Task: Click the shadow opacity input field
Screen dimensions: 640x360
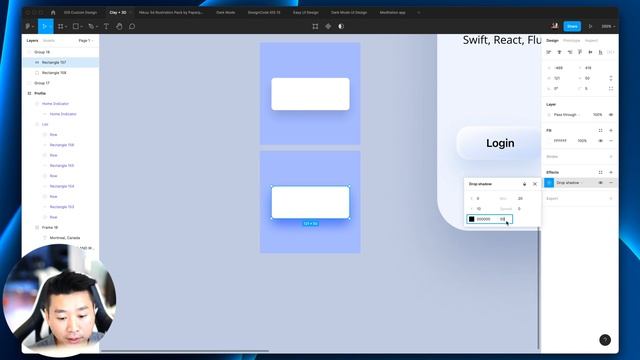Action: 504,219
